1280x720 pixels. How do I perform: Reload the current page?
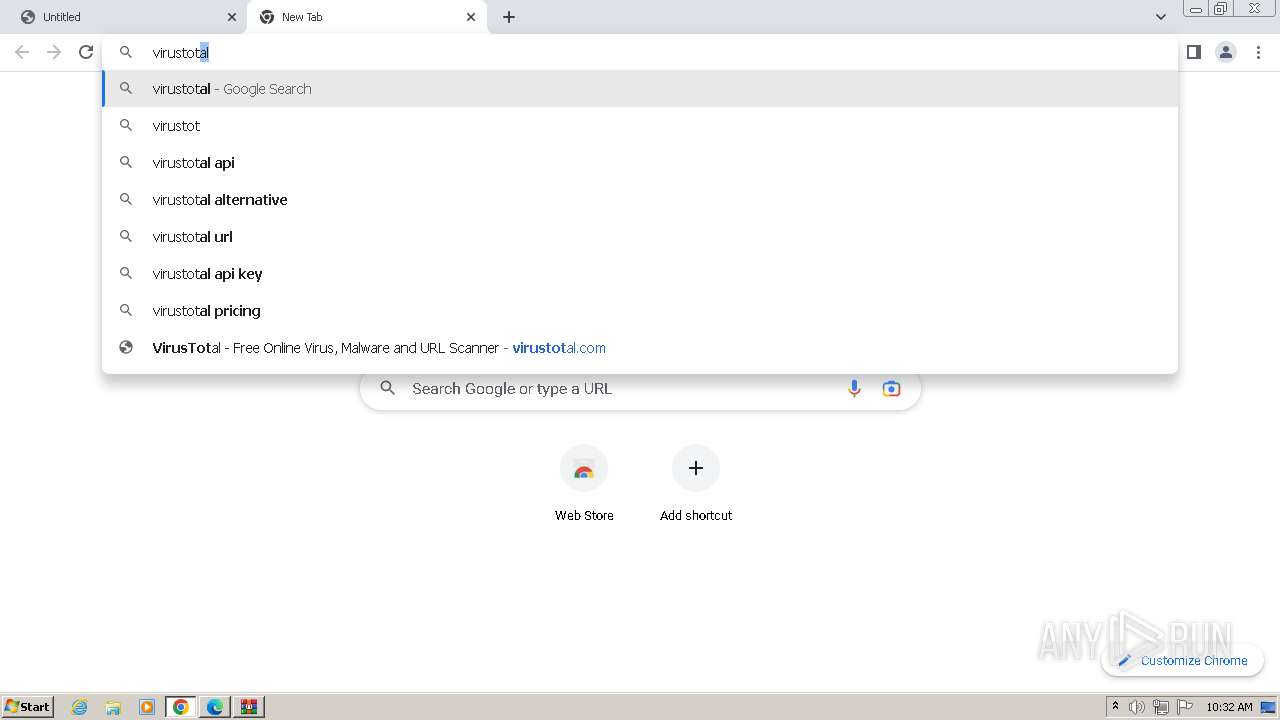(x=86, y=52)
